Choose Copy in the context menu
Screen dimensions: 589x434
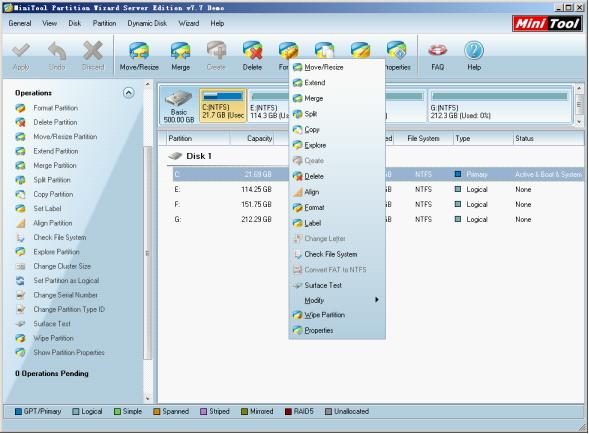337,130
